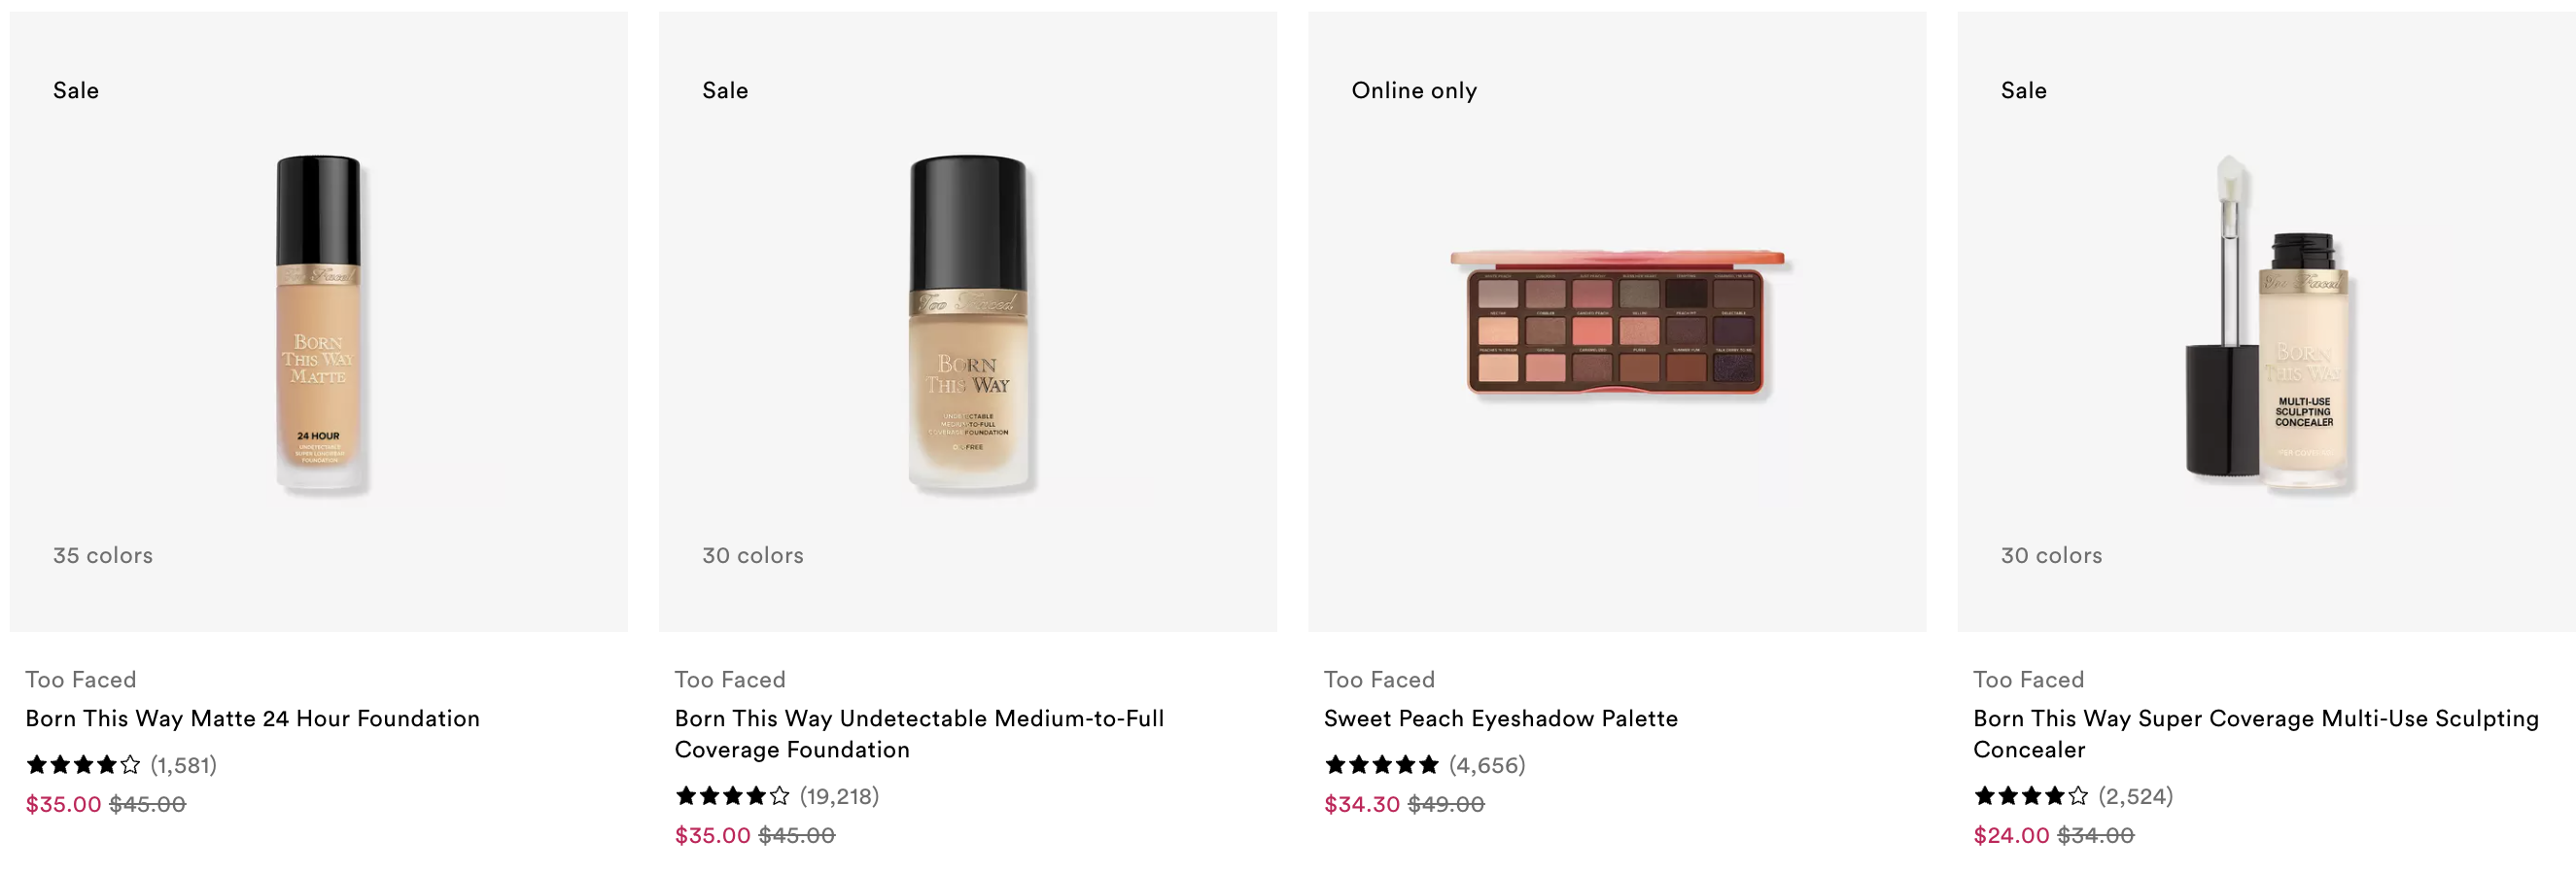This screenshot has width=2576, height=875.
Task: Open the Born This Way Super Coverage Concealer title
Action: pos(2256,734)
